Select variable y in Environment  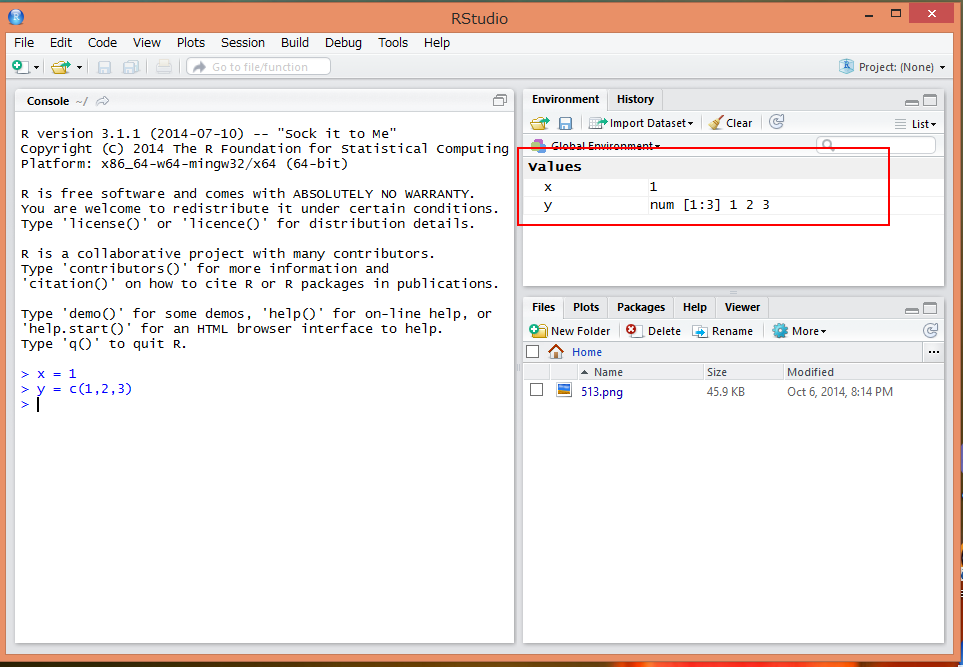coord(548,205)
